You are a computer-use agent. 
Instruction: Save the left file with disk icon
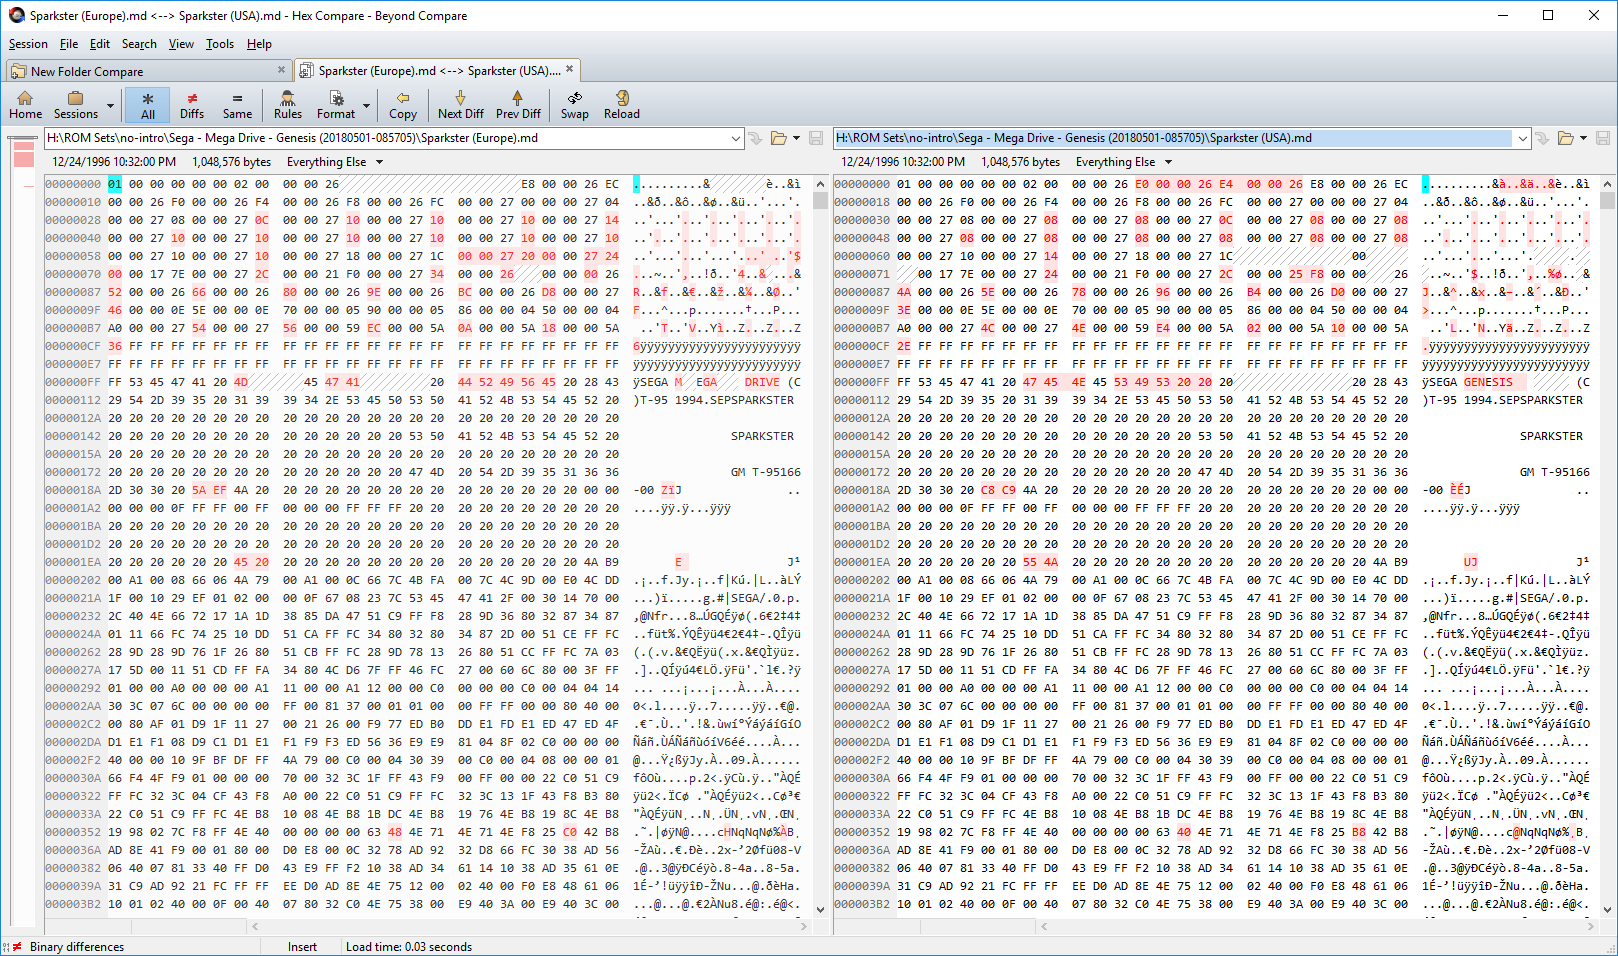click(x=816, y=138)
